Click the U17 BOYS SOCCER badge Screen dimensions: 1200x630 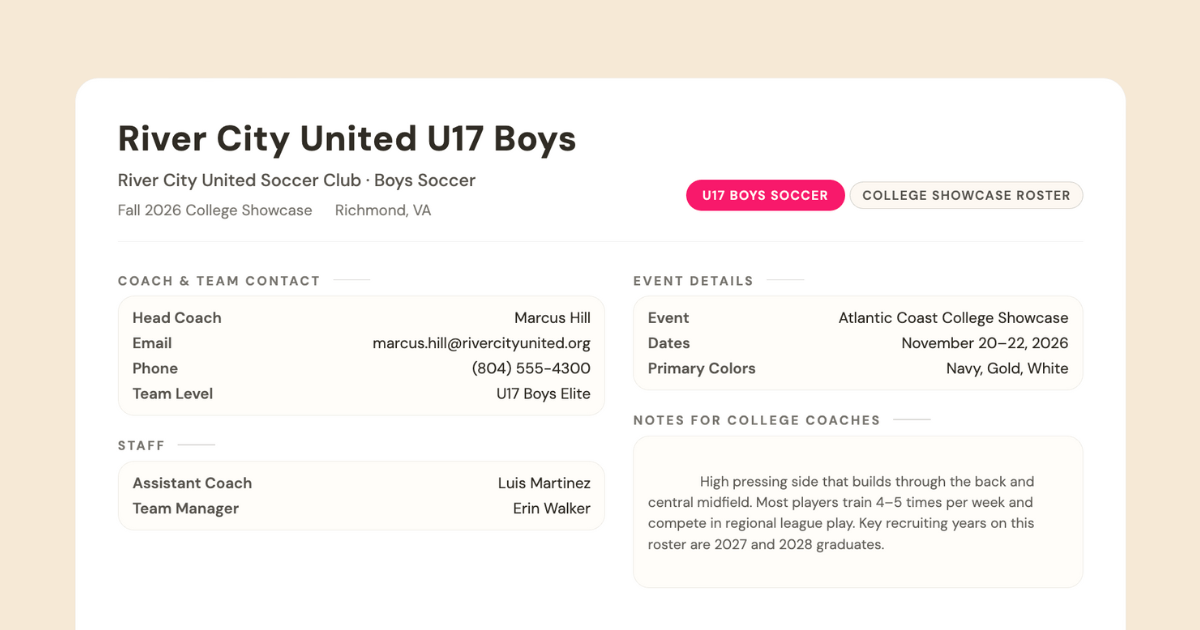[x=765, y=195]
